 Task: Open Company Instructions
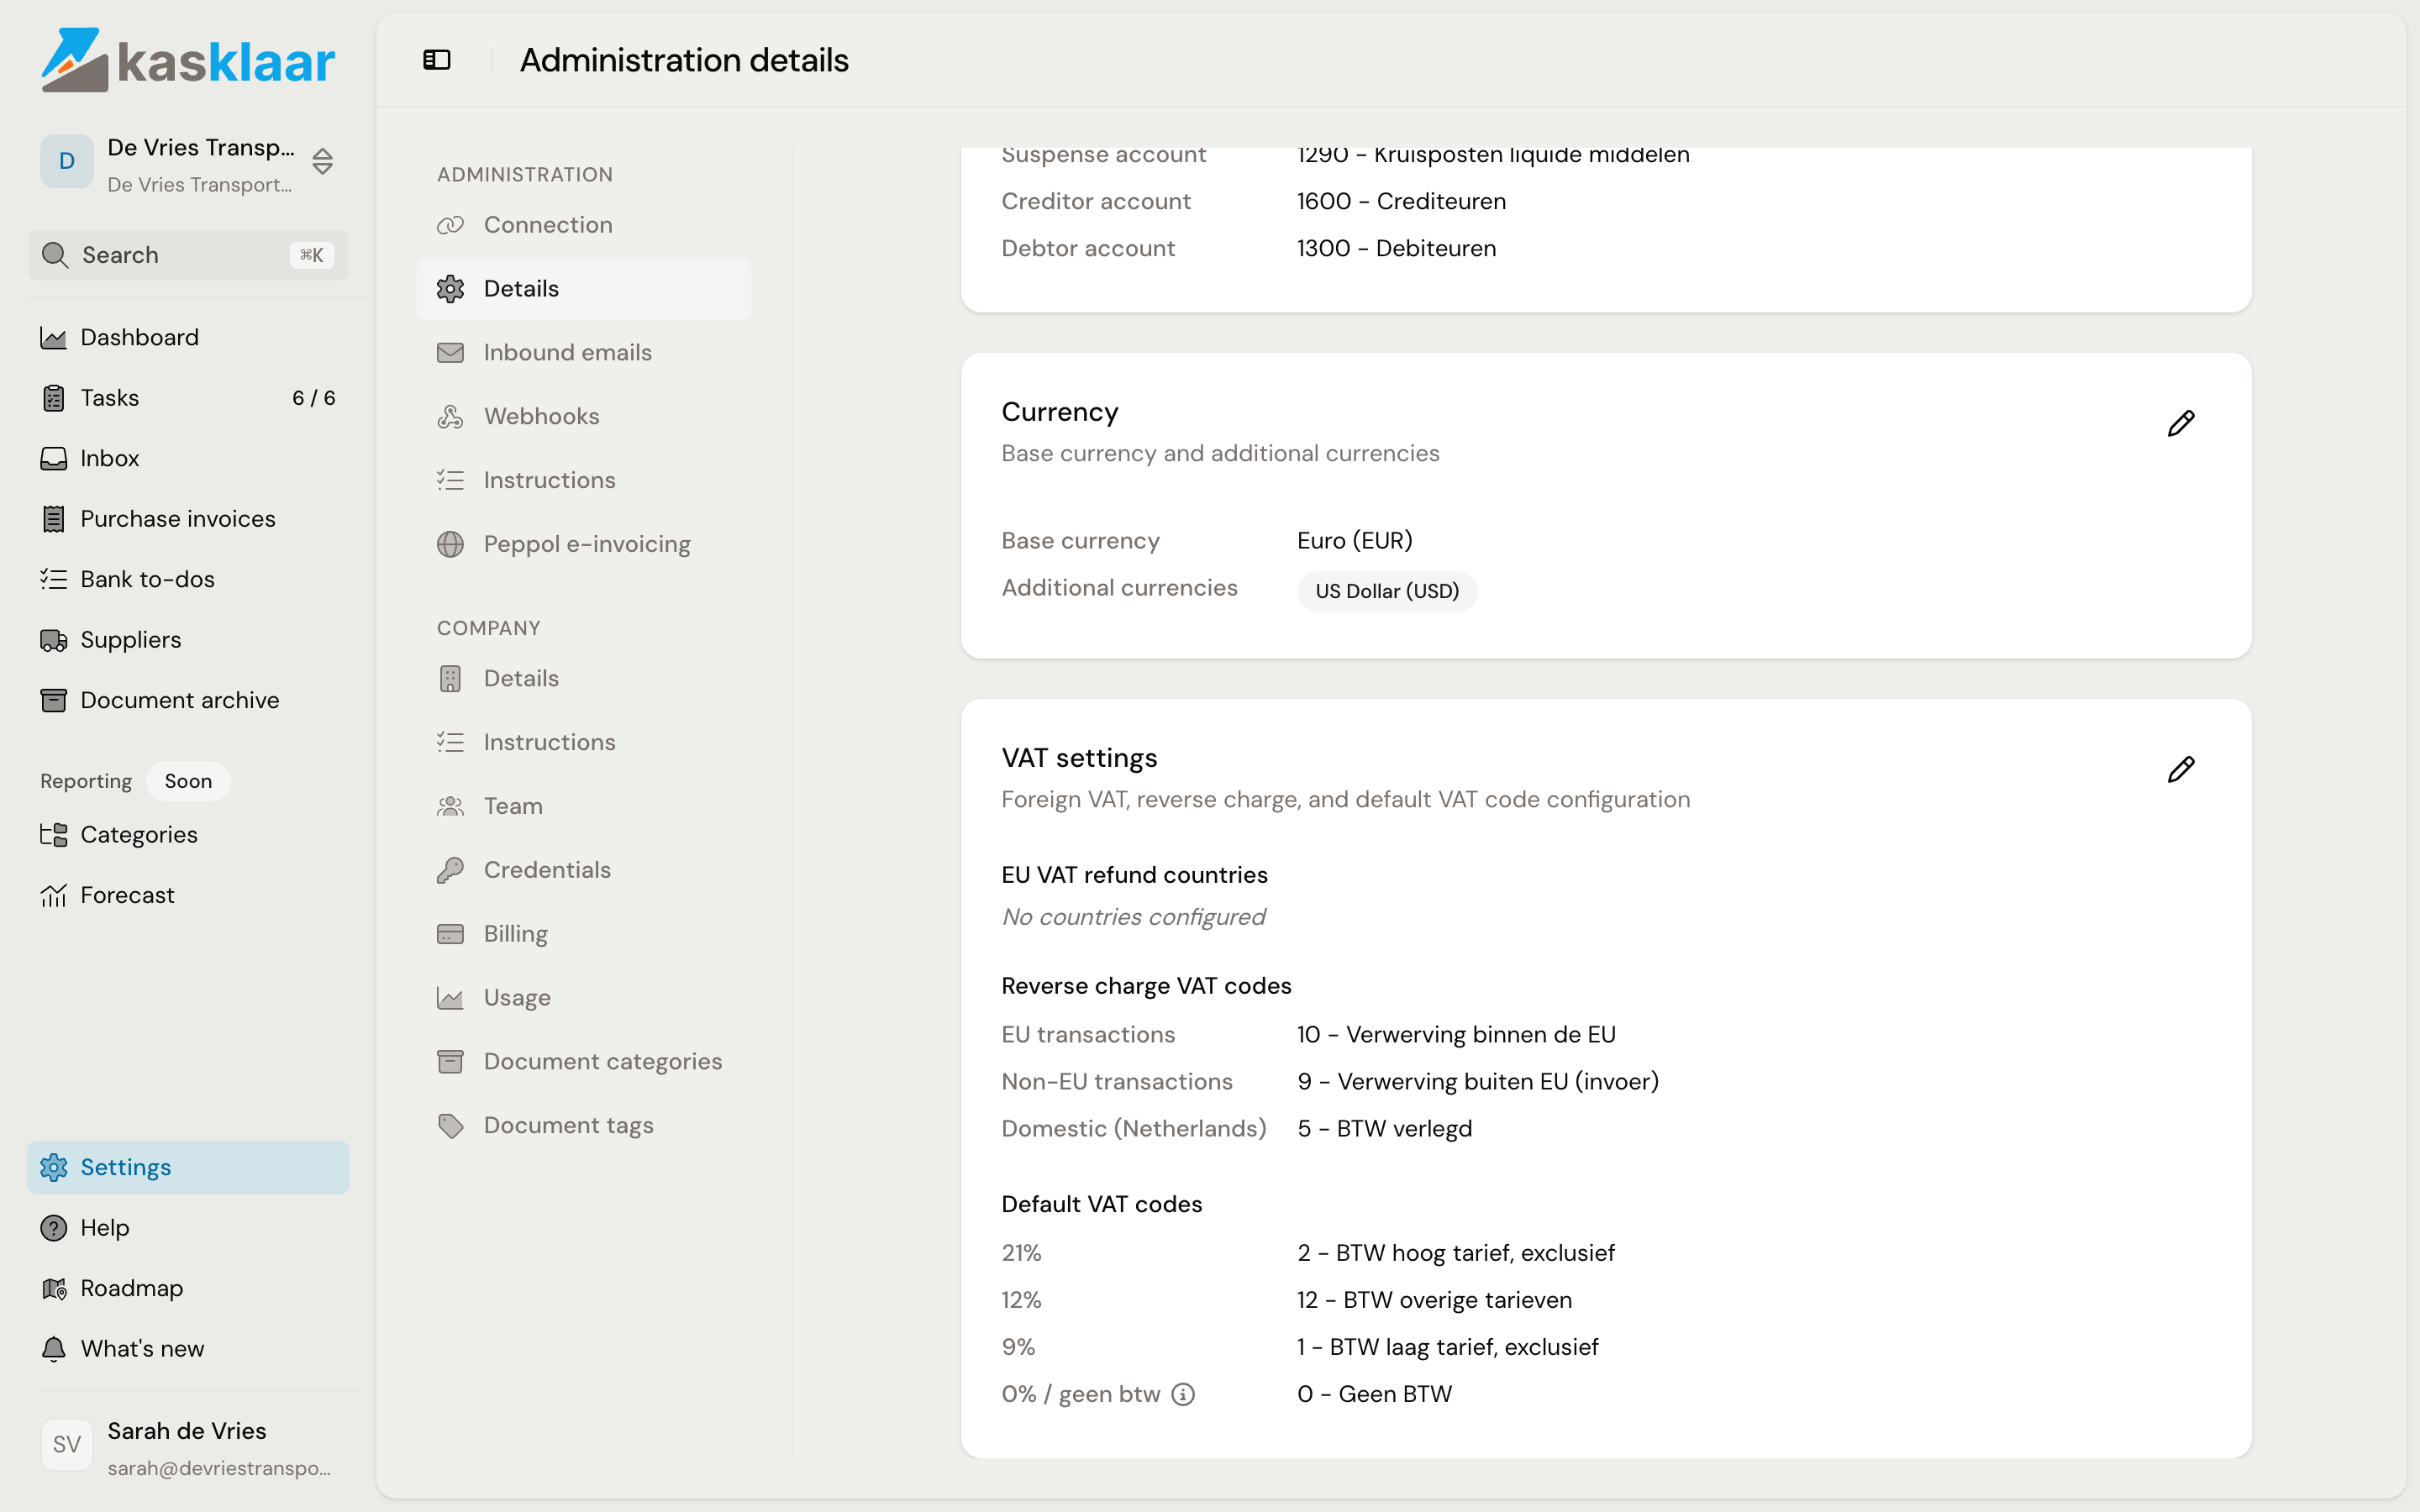tap(584, 743)
